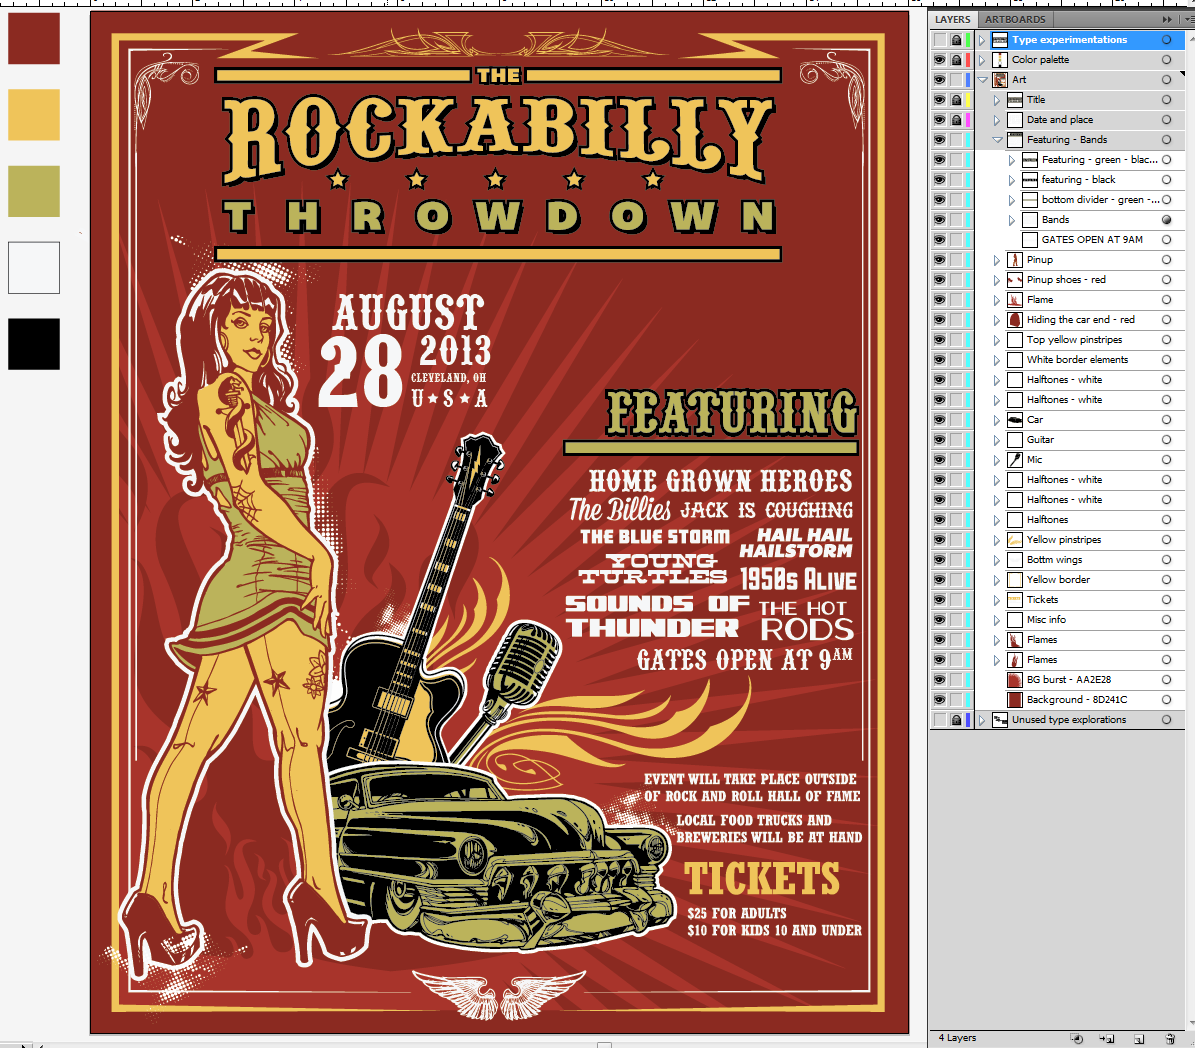Select the Layers tab
The width and height of the screenshot is (1195, 1048).
(x=953, y=19)
